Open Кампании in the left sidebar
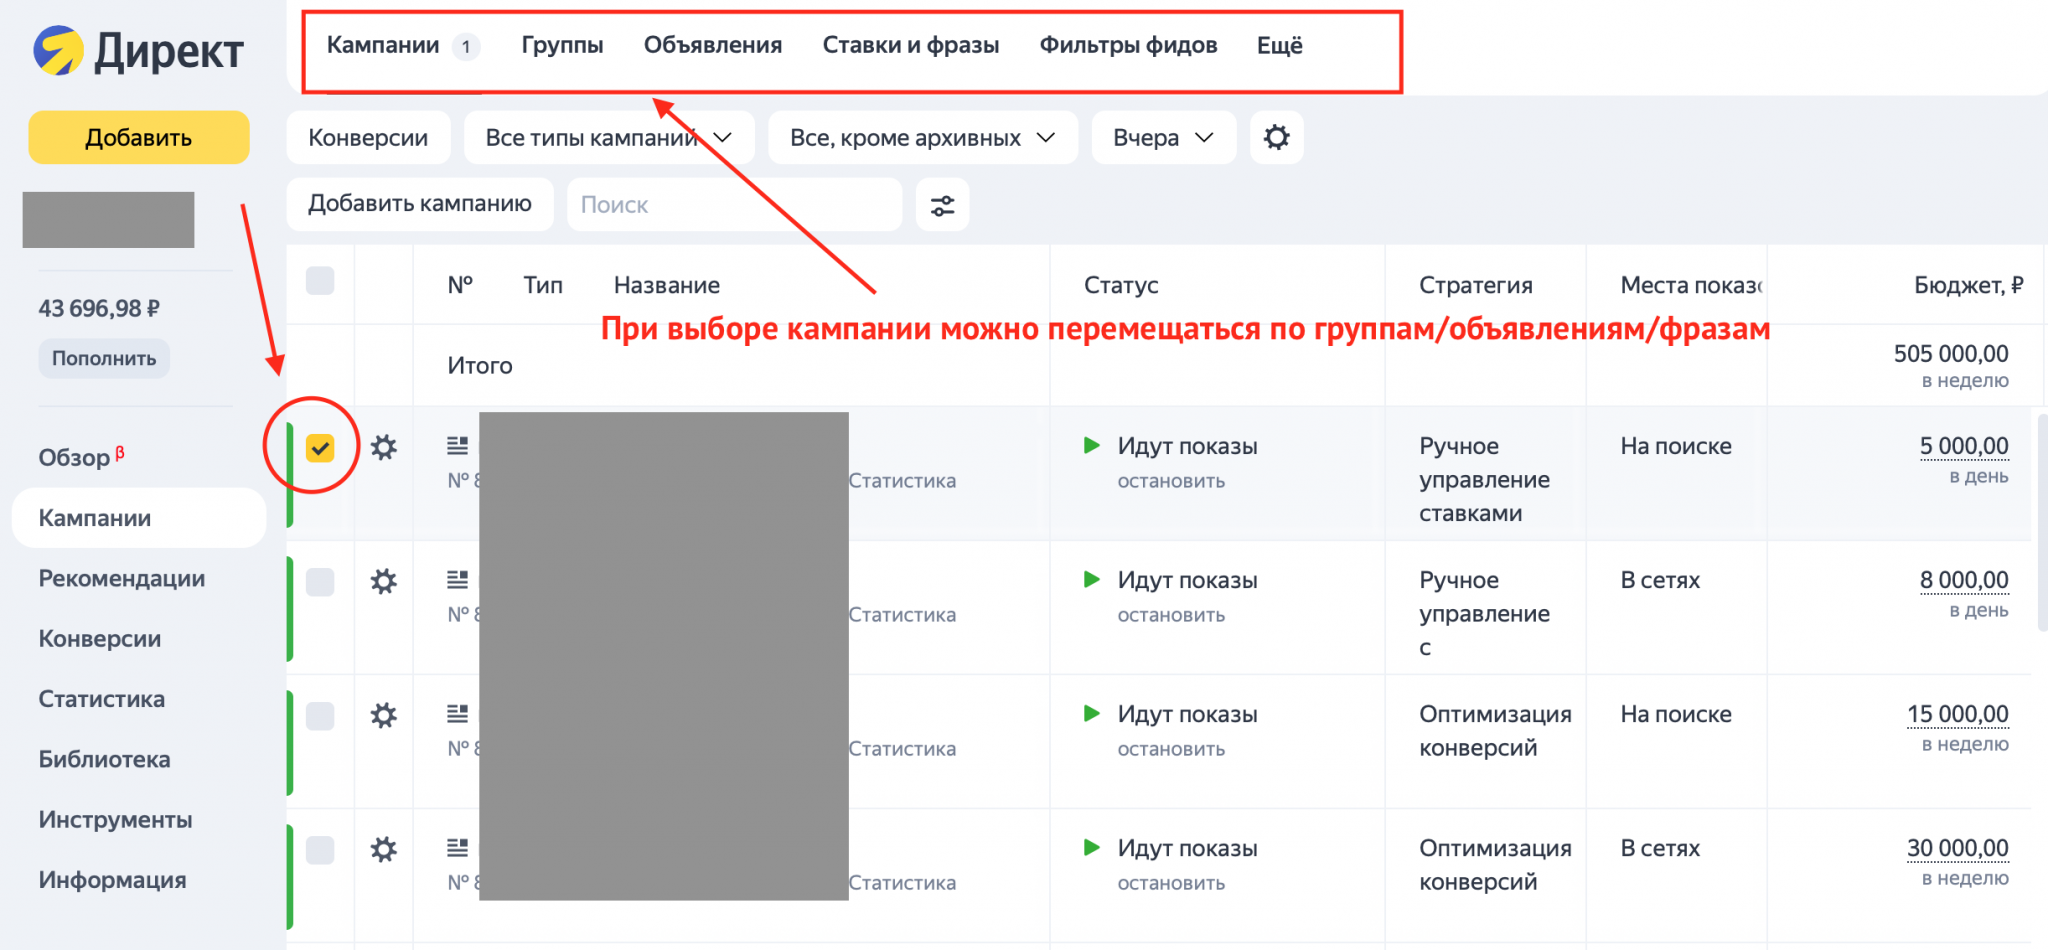The width and height of the screenshot is (2048, 950). click(x=139, y=518)
